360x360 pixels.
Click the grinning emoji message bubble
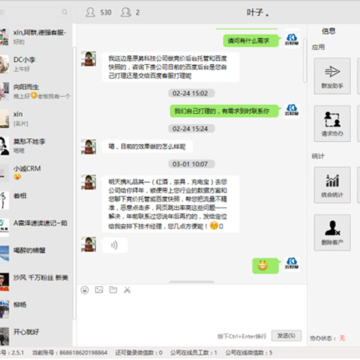point(265,266)
